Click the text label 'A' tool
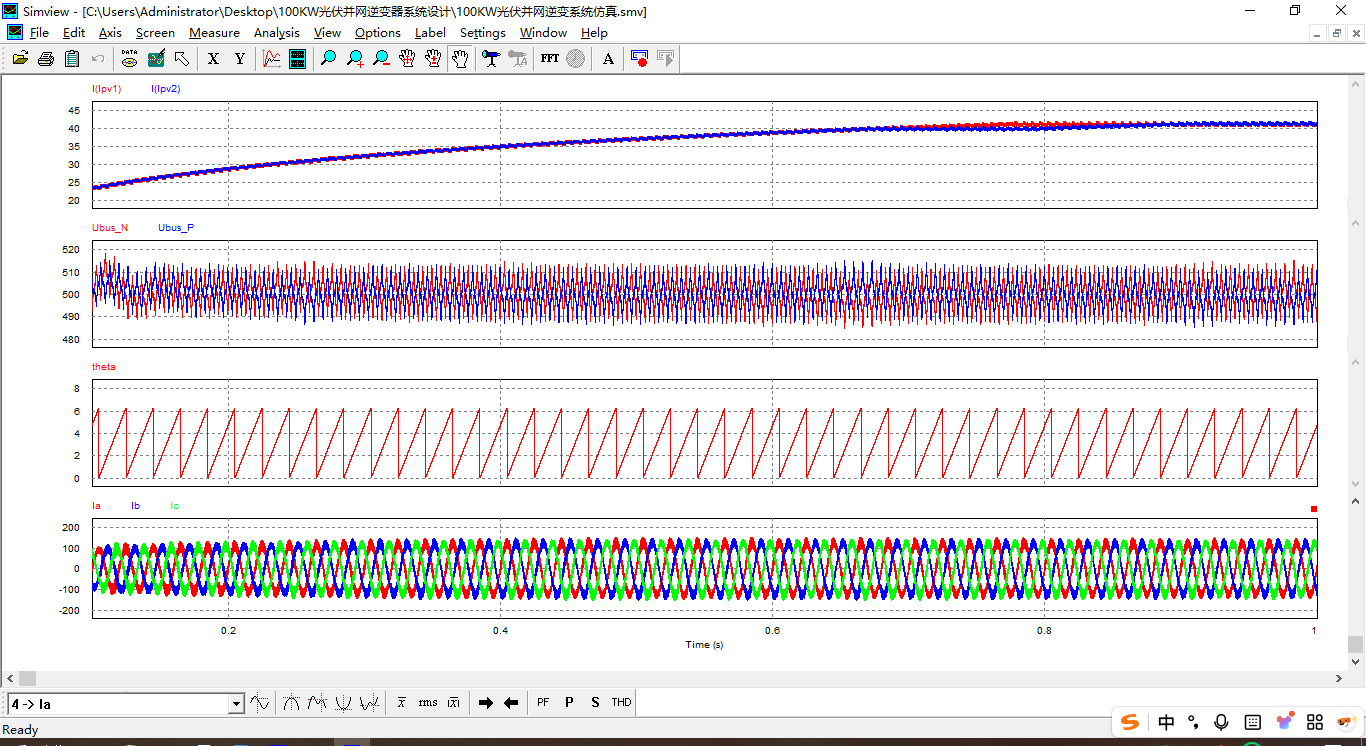Viewport: 1366px width, 746px height. [608, 59]
